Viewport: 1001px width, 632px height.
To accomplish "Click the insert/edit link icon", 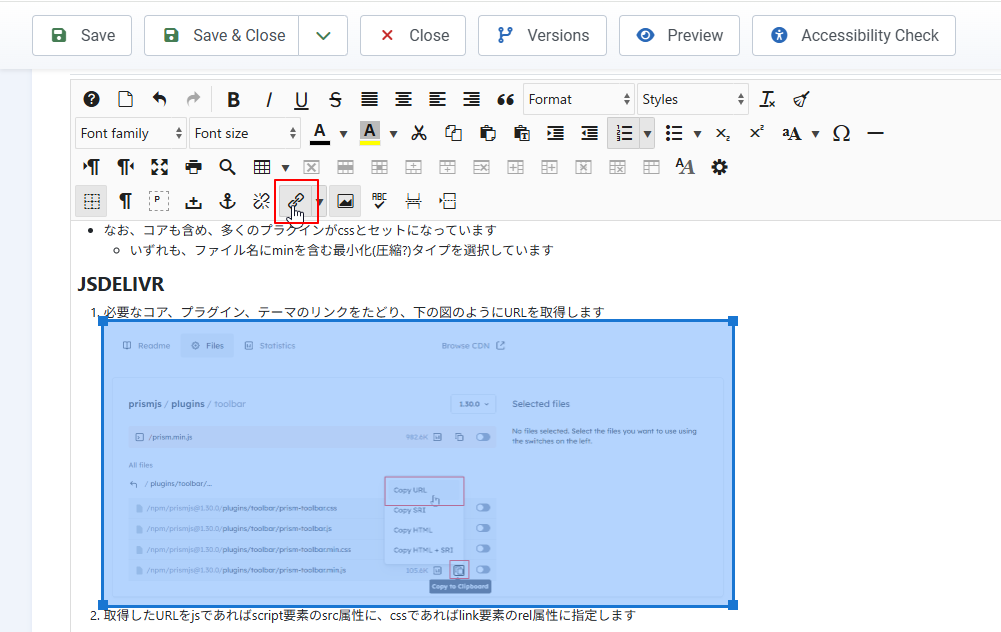I will [296, 201].
